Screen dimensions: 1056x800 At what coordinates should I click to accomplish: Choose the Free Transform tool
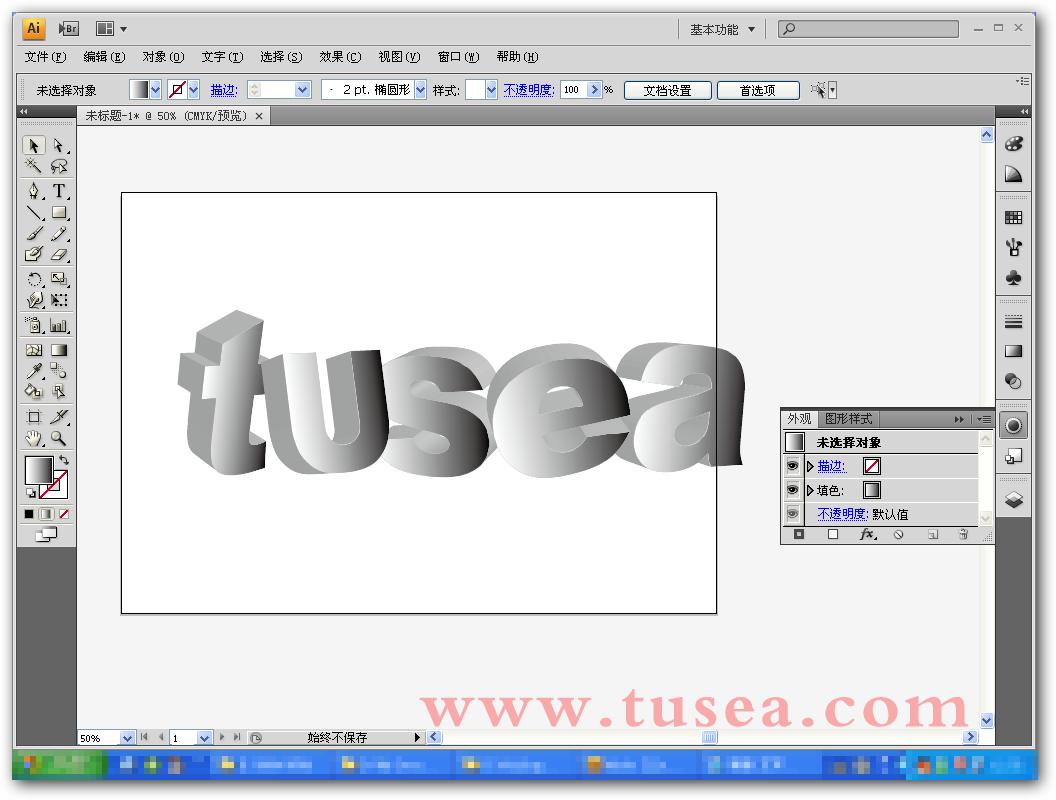click(x=59, y=300)
